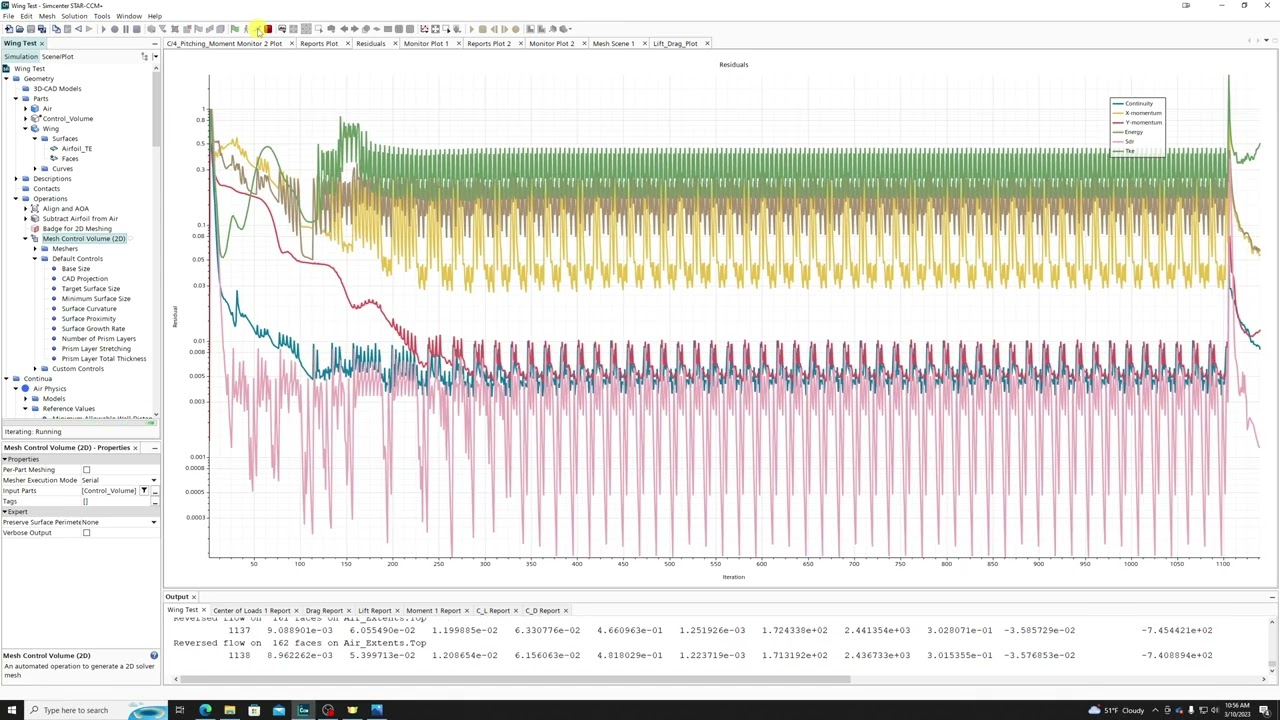Switch to the Lift_Drag_Plot tab

pos(675,44)
